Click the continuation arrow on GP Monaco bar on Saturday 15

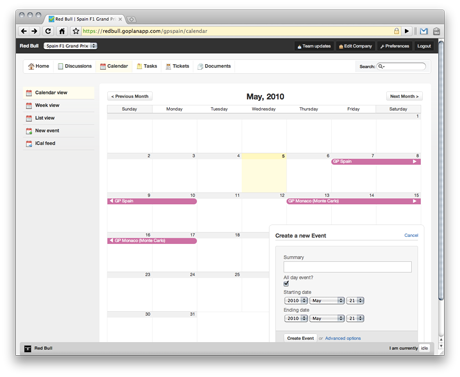tap(415, 201)
